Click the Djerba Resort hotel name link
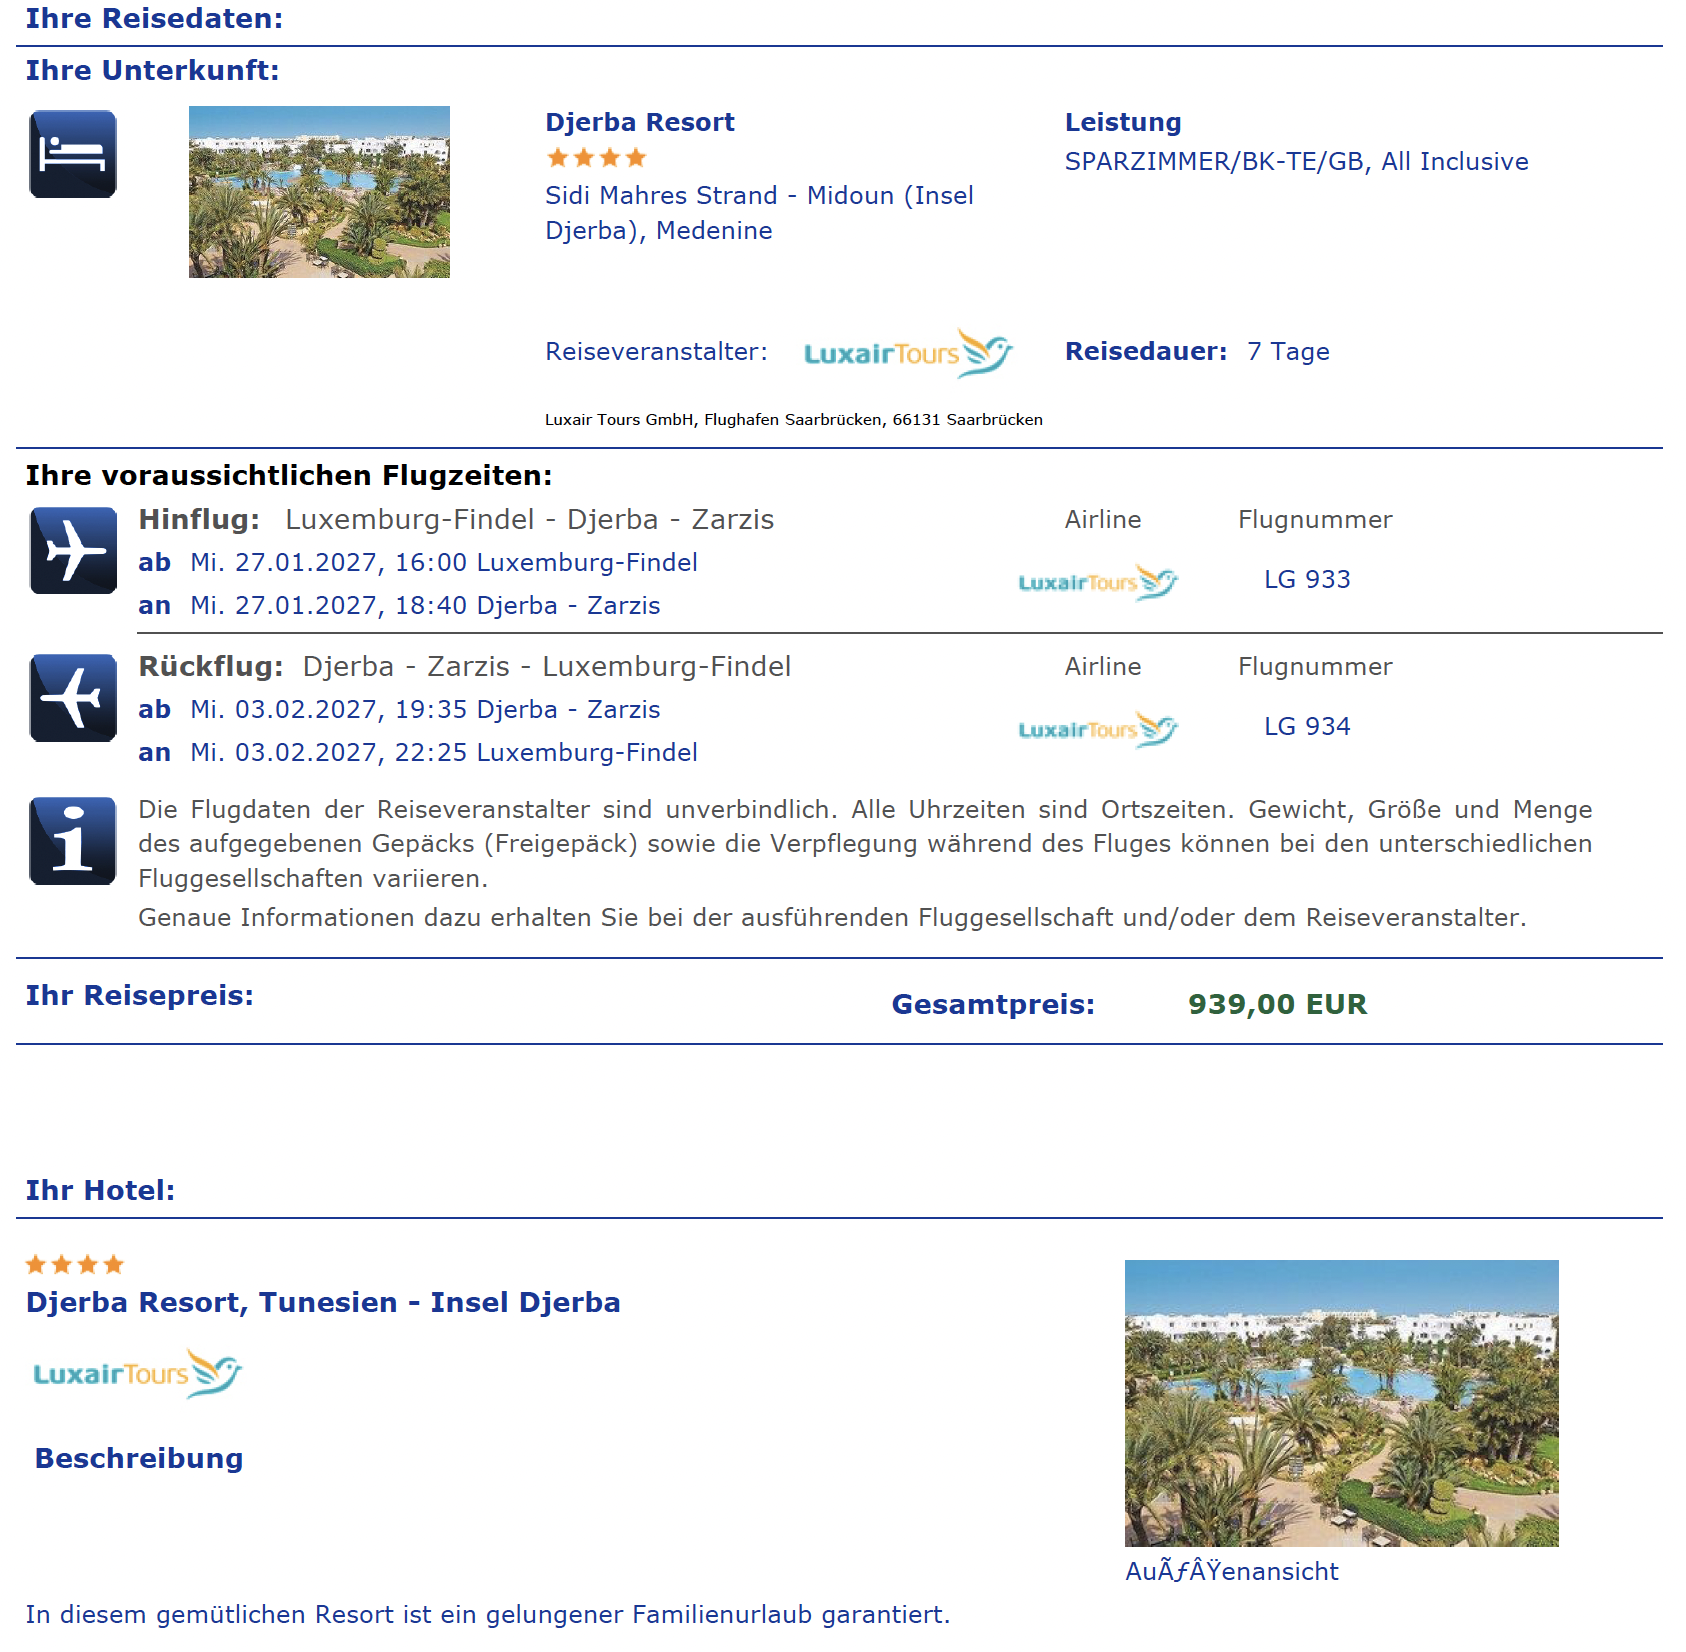Image resolution: width=1686 pixels, height=1652 pixels. tap(640, 122)
